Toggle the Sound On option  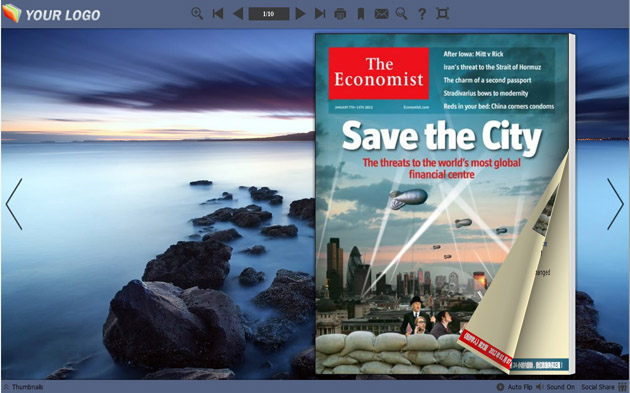(x=555, y=387)
